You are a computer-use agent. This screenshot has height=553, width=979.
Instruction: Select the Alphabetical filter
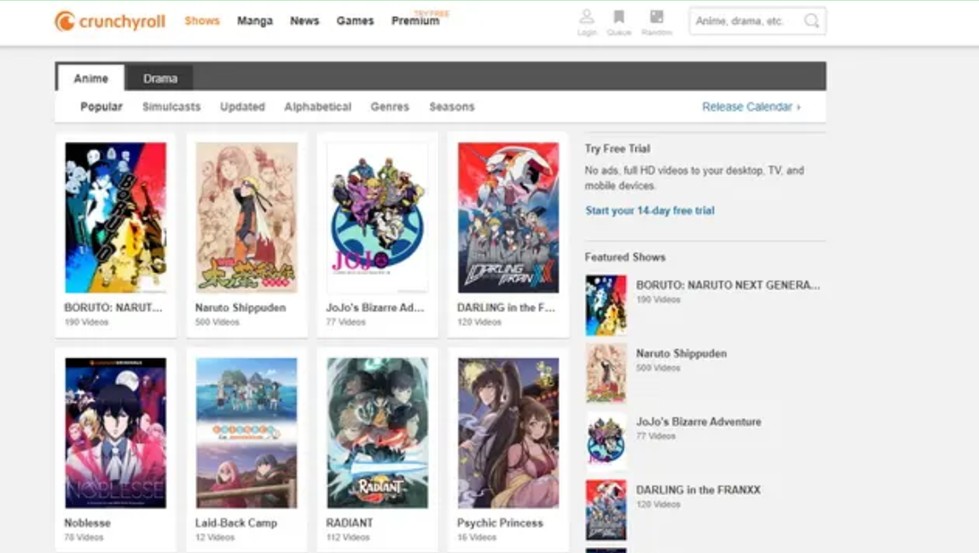[317, 107]
